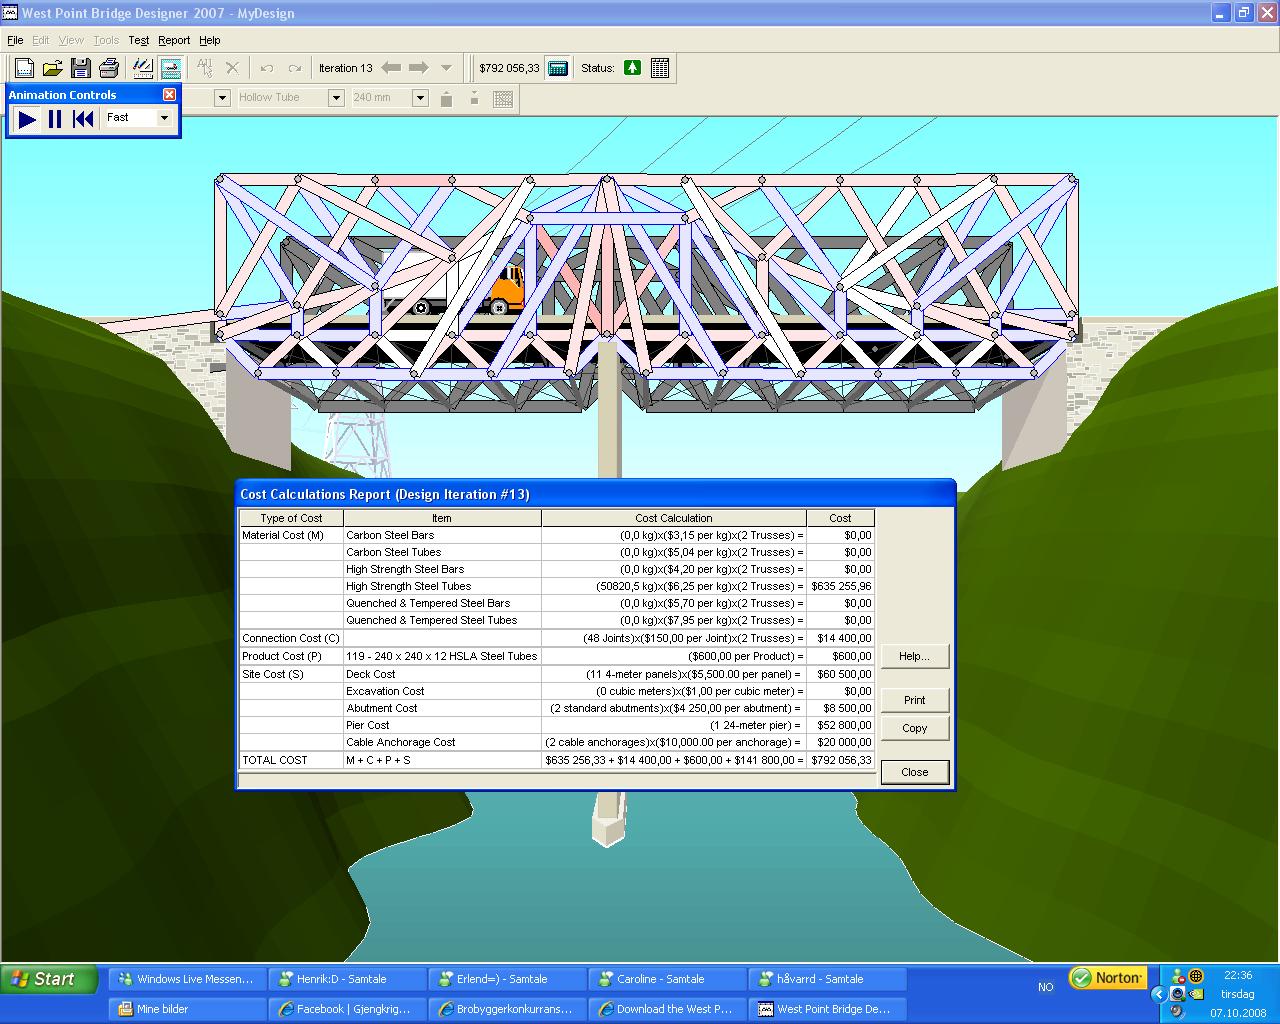Switch to Windows Live Messenger taskbar button
Screen dimensions: 1280x1024
[187, 979]
